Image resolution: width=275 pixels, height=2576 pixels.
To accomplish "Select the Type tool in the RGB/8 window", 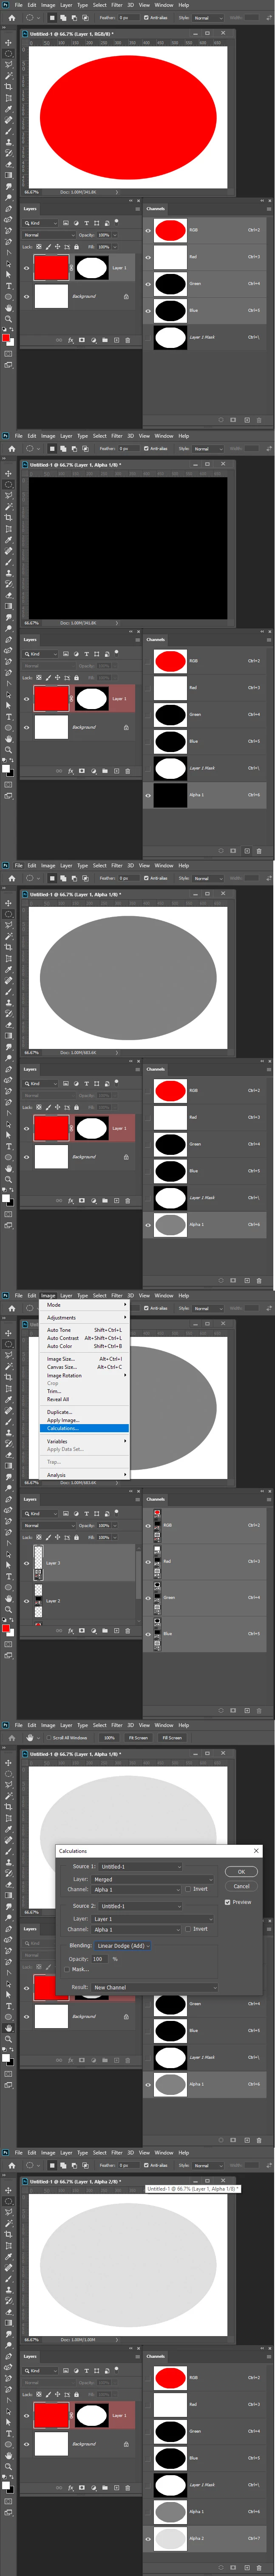I will click(8, 285).
